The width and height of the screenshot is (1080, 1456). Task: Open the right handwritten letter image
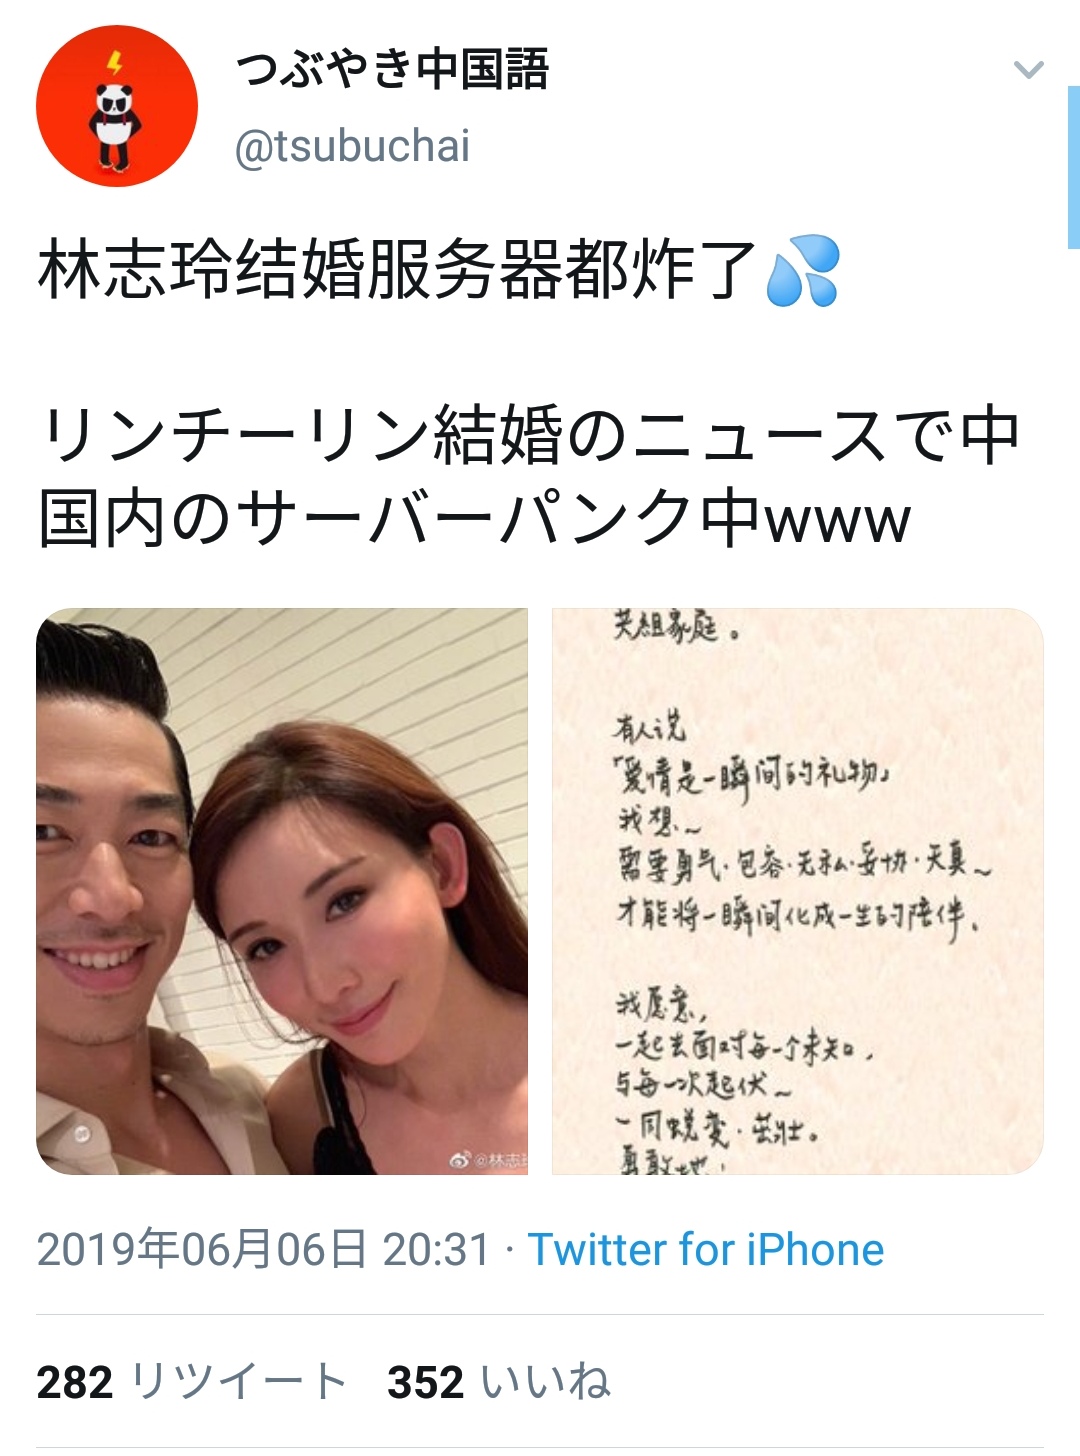pyautogui.click(x=798, y=891)
